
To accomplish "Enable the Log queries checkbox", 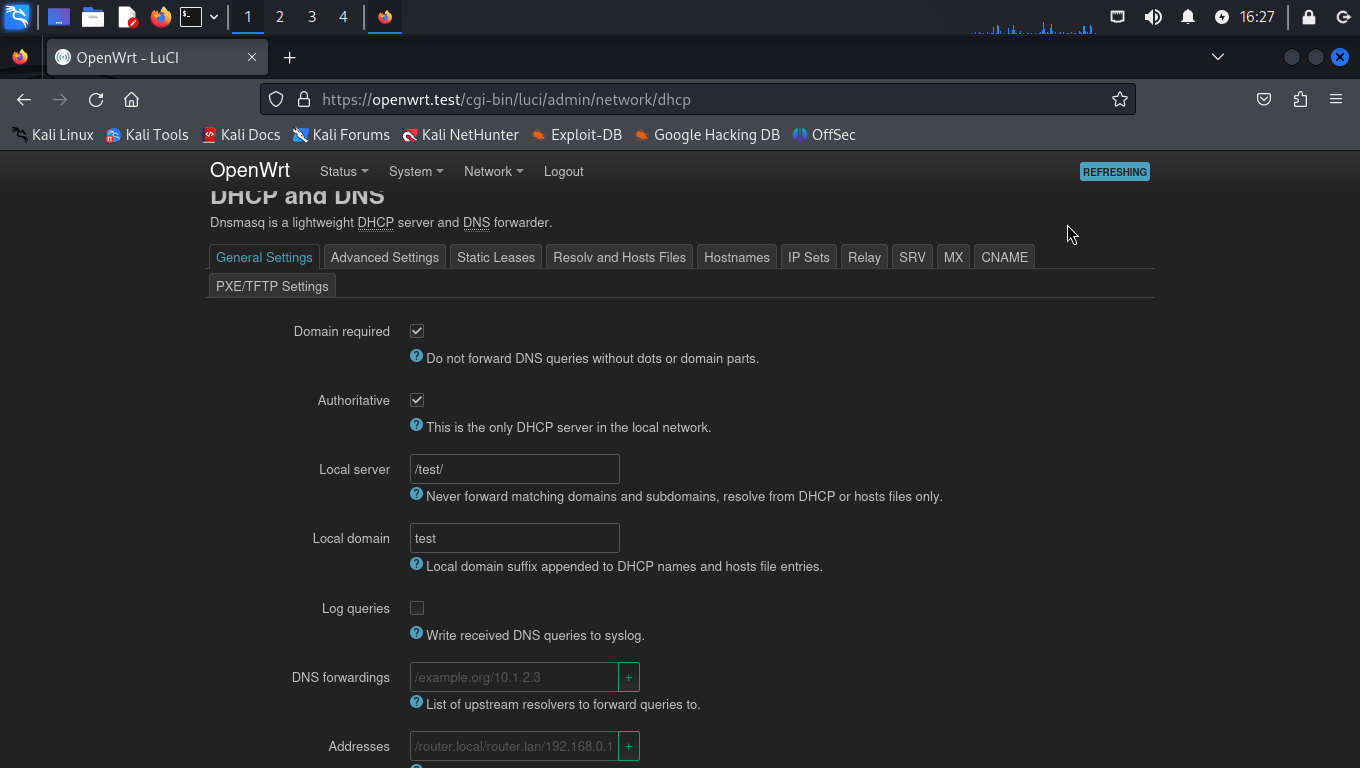I will tap(417, 608).
